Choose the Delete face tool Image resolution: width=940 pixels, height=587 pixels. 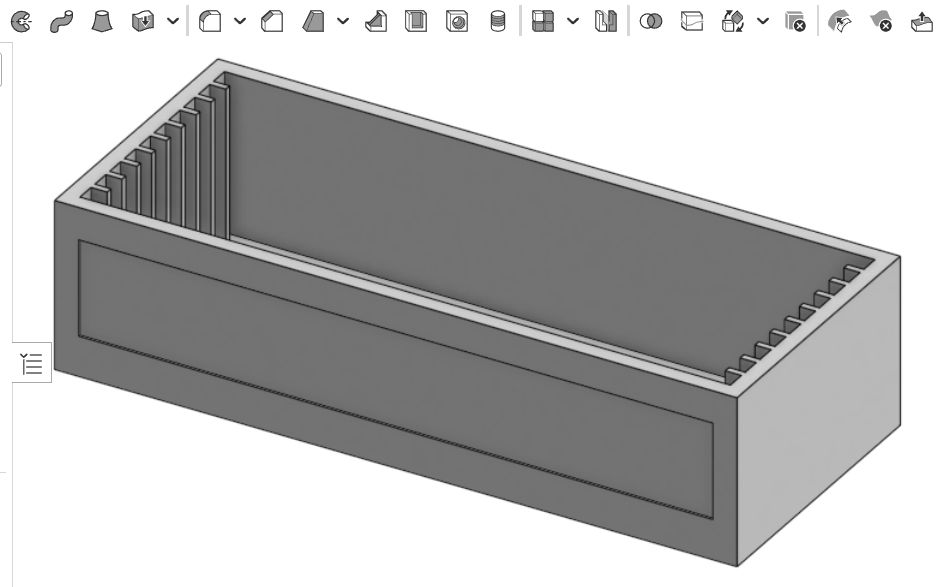pos(881,22)
